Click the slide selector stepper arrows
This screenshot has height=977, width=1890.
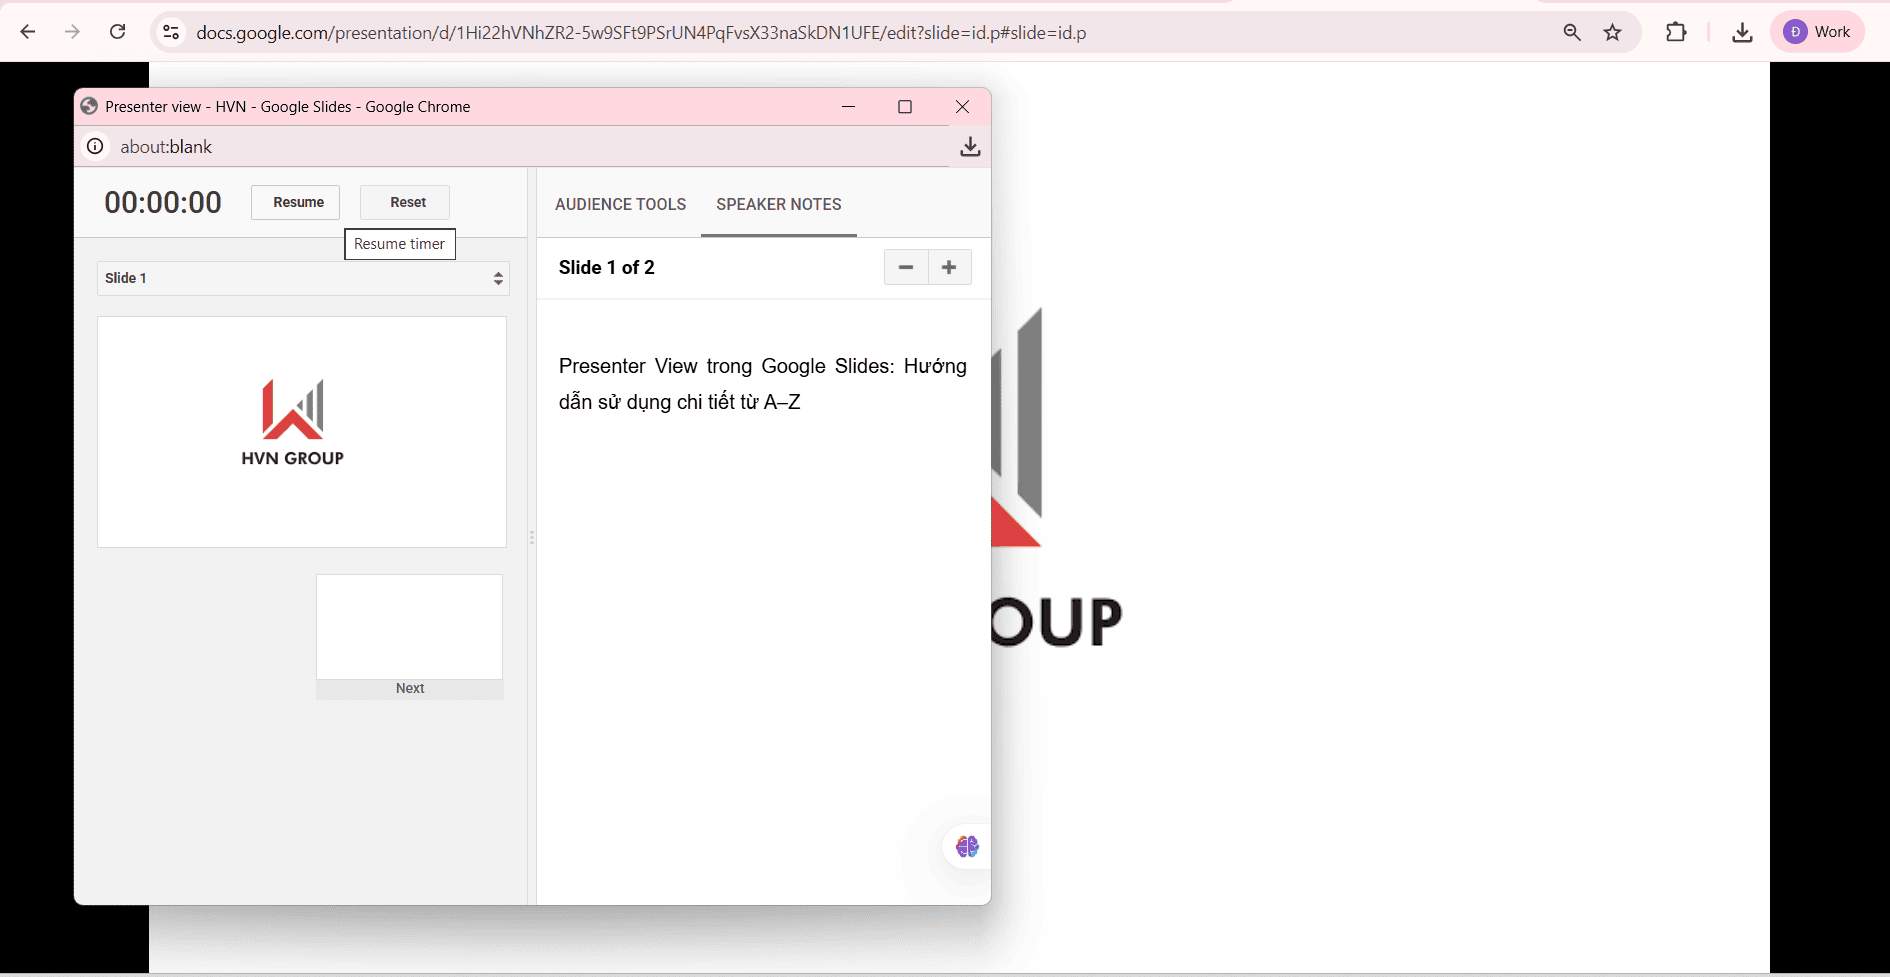coord(497,278)
